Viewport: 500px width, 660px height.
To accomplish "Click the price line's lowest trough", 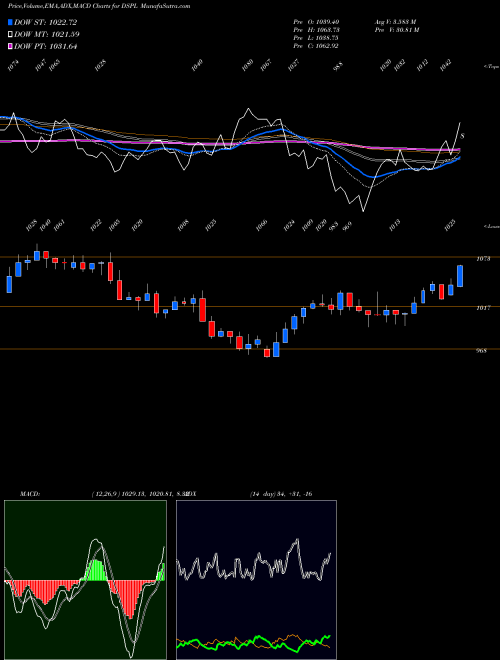I will coord(363,210).
